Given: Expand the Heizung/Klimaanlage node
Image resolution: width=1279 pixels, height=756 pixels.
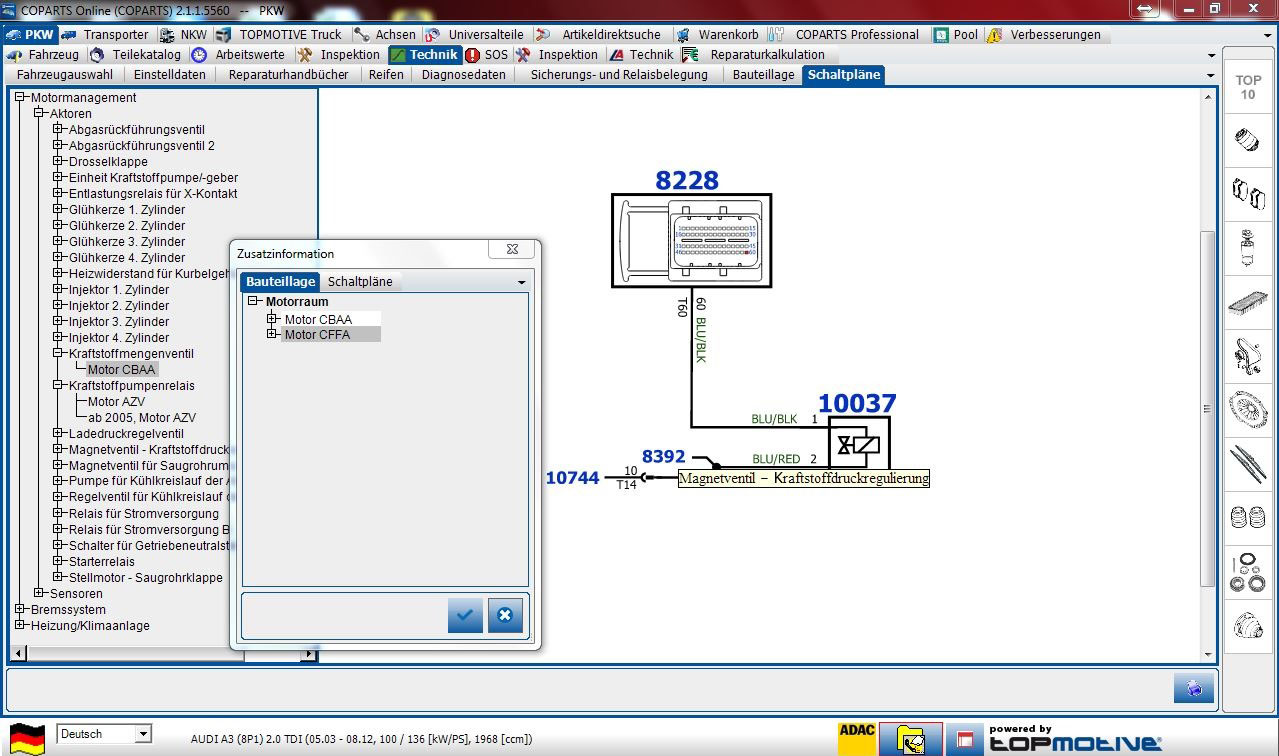Looking at the screenshot, I should click(20, 626).
